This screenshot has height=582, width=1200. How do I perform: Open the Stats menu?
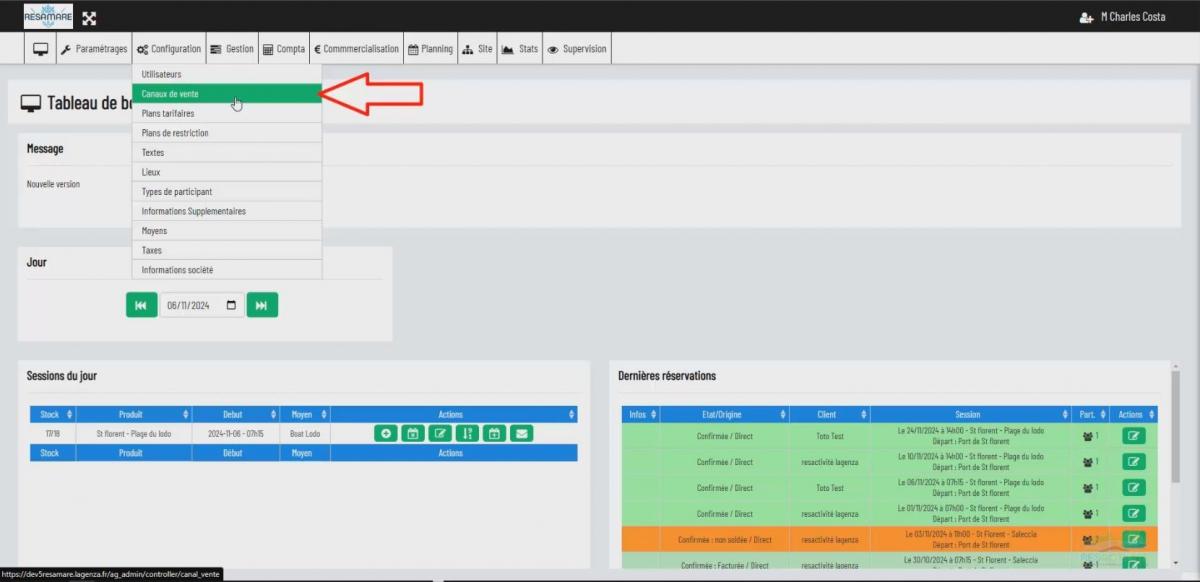coord(520,49)
